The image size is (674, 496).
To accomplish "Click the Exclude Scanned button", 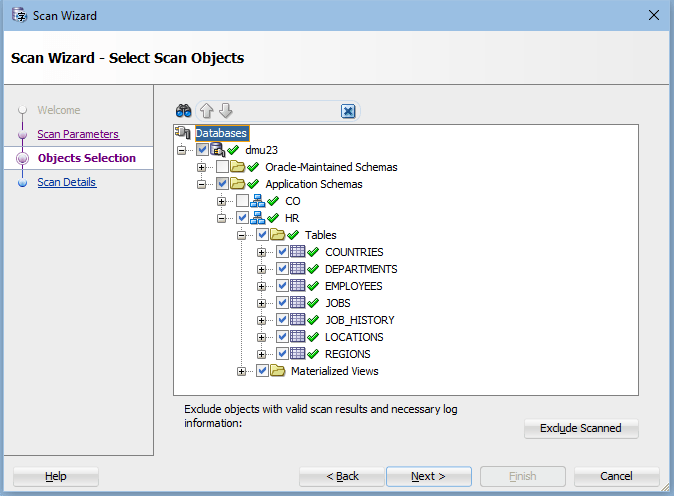I will coord(581,428).
